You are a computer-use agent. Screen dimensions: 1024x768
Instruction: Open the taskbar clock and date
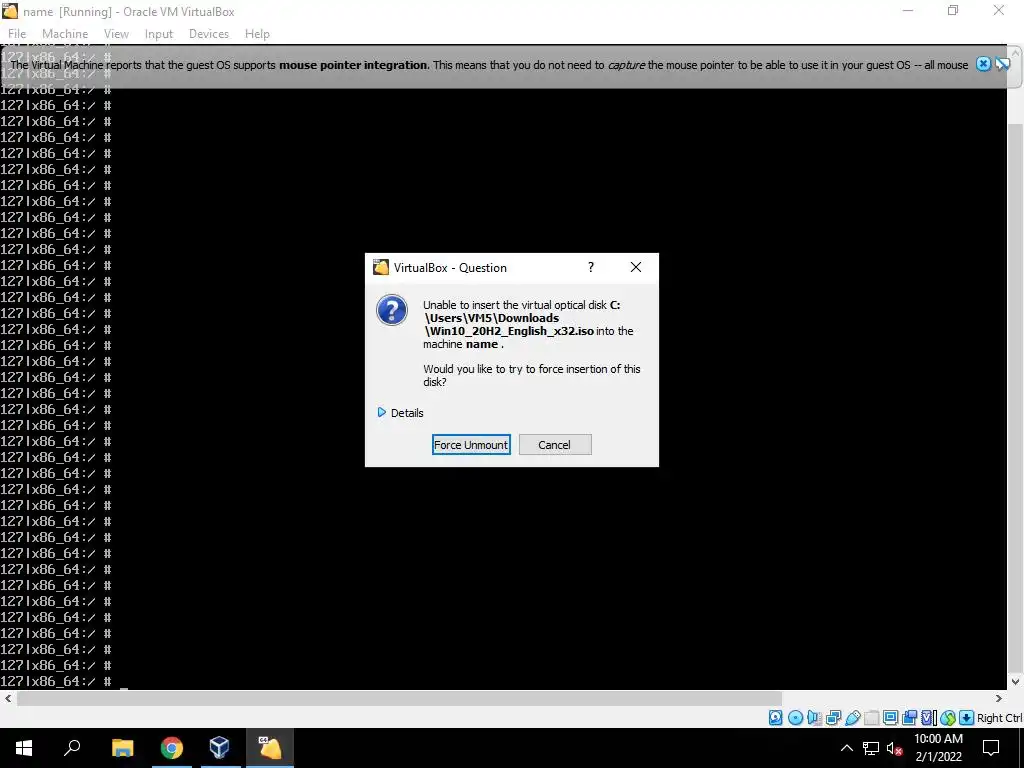938,748
